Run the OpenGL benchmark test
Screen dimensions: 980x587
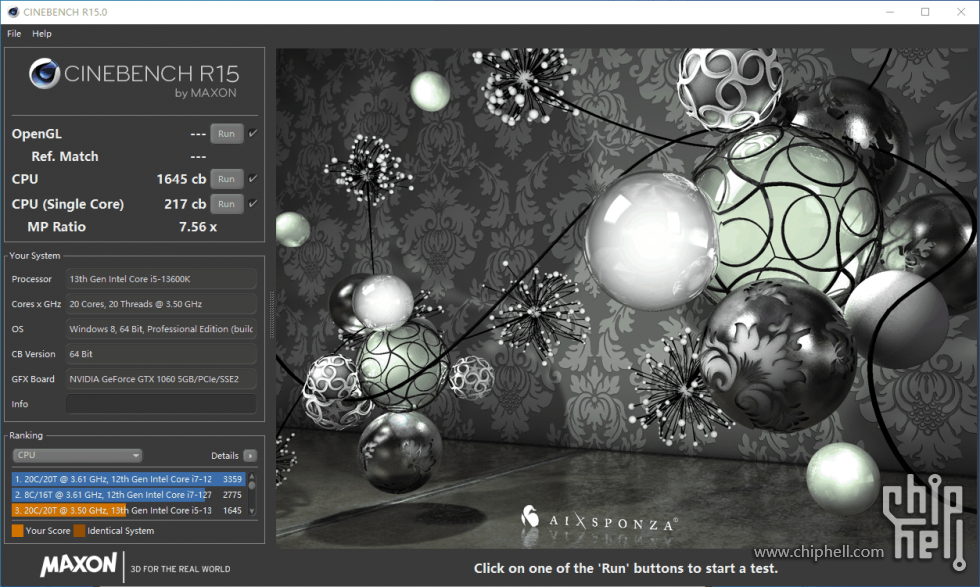pyautogui.click(x=226, y=134)
